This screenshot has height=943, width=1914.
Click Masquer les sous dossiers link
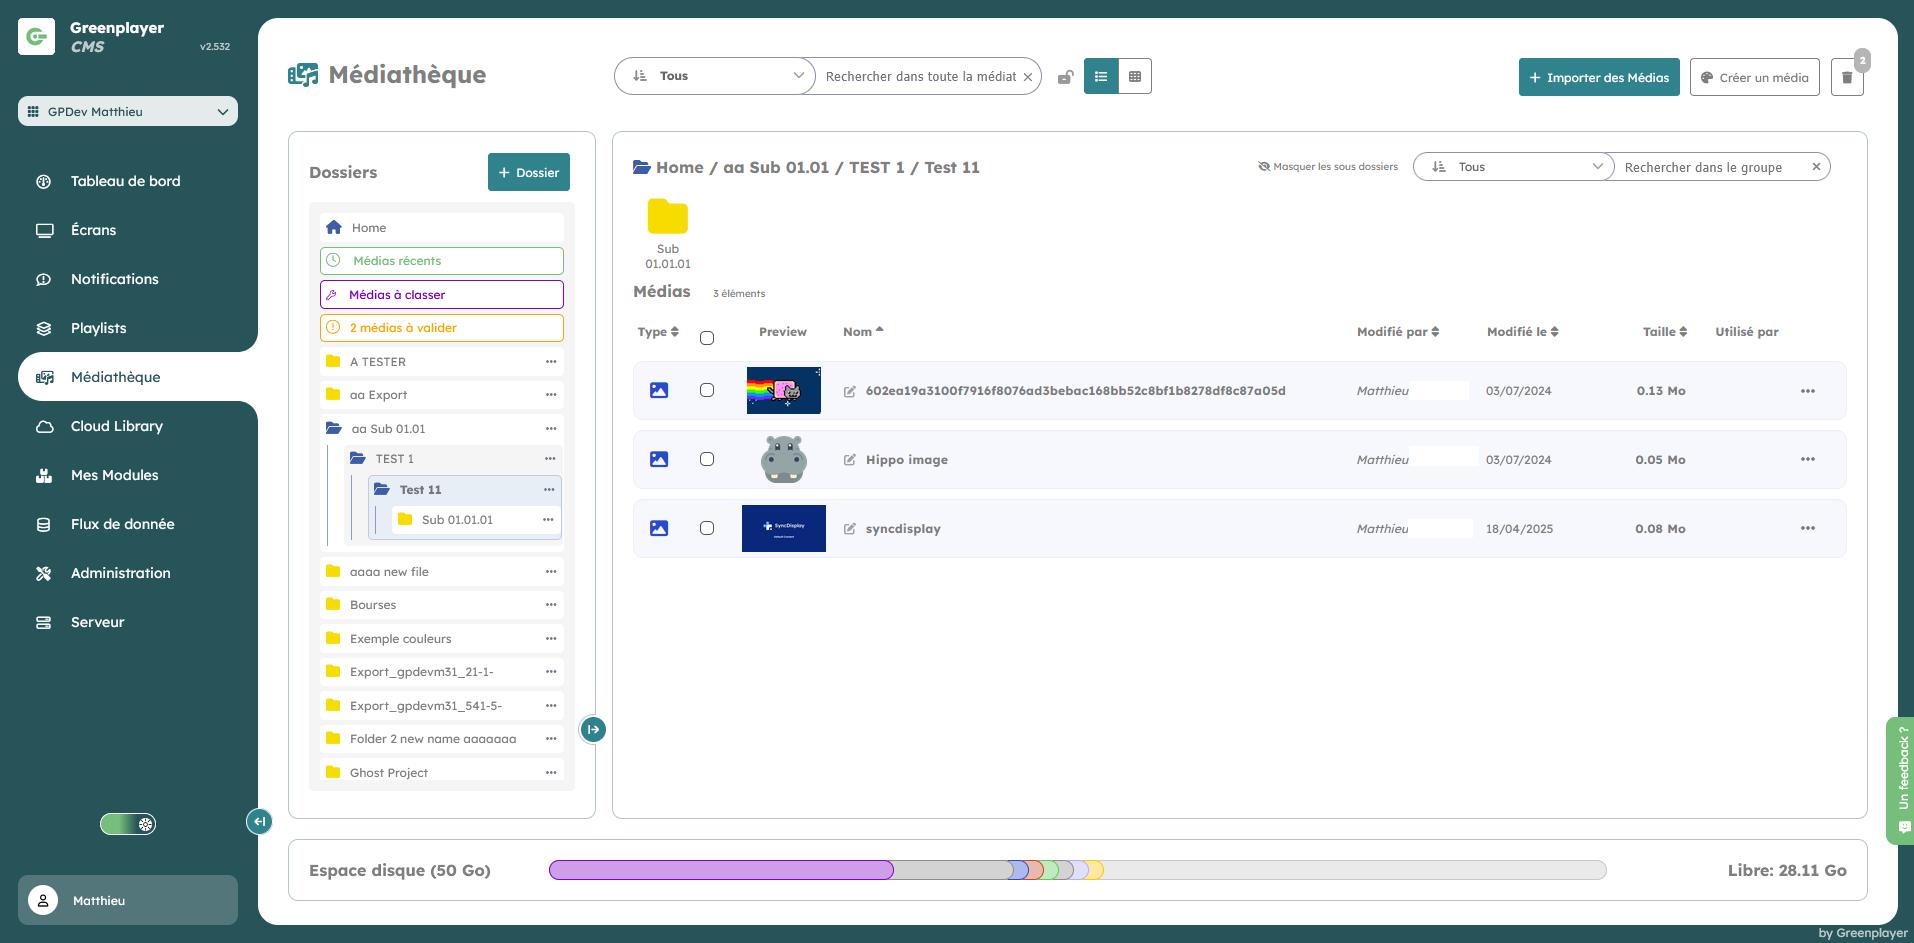click(1328, 167)
